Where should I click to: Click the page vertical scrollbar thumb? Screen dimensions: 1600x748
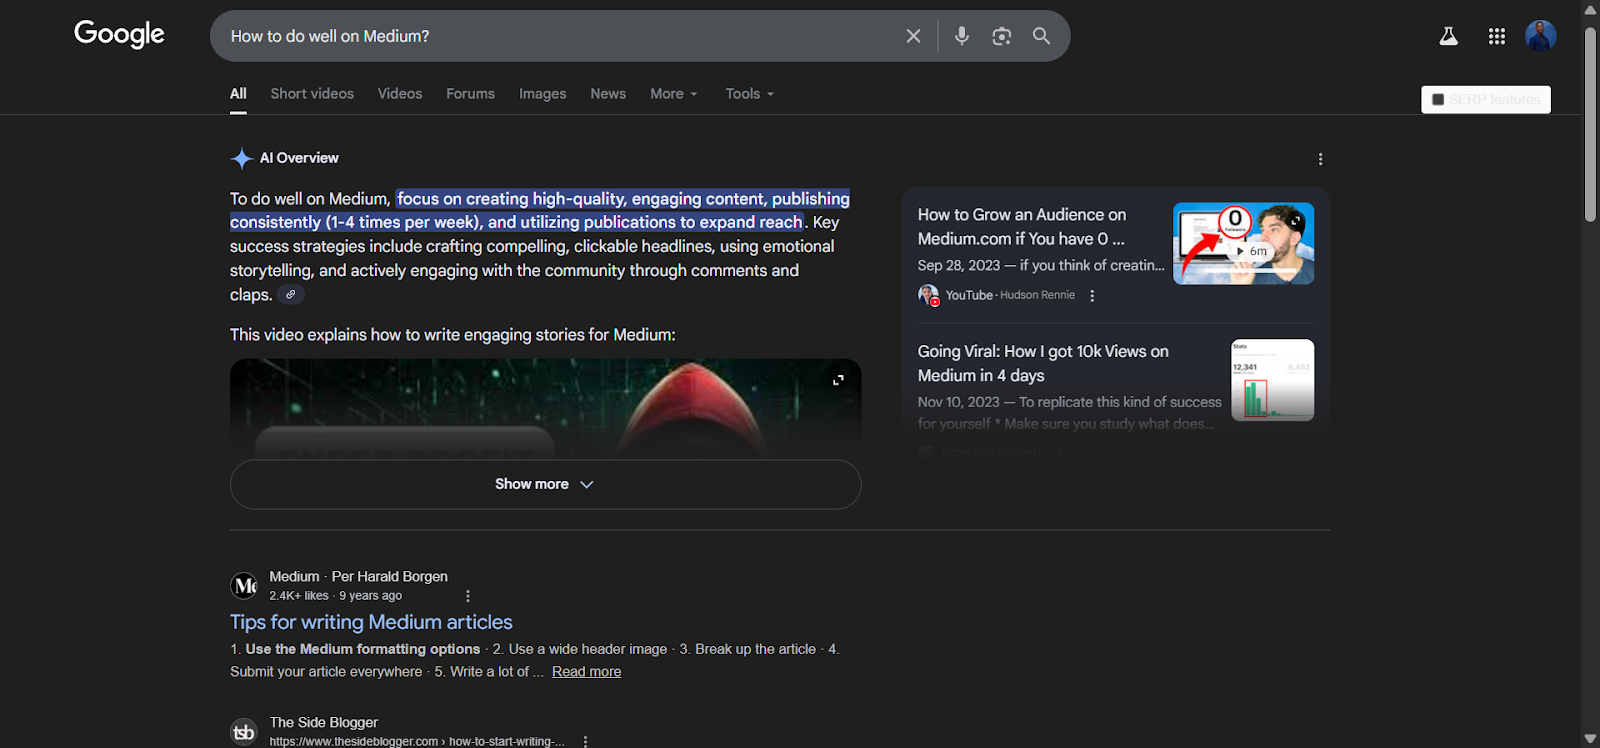pos(1590,125)
